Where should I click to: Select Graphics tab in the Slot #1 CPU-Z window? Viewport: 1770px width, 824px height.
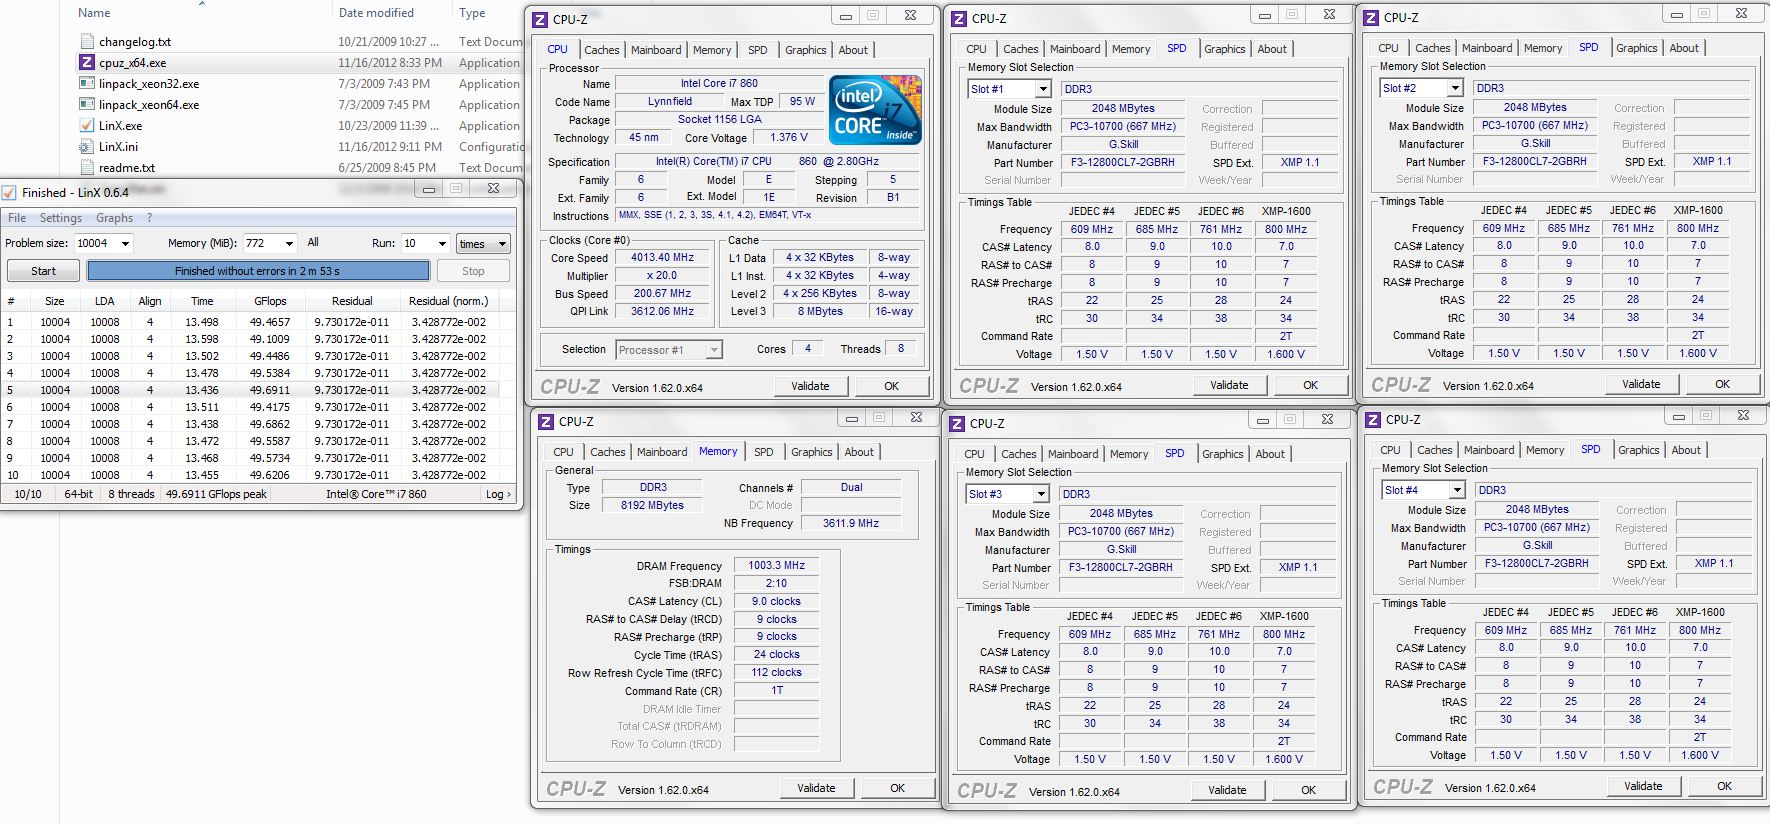1225,49
